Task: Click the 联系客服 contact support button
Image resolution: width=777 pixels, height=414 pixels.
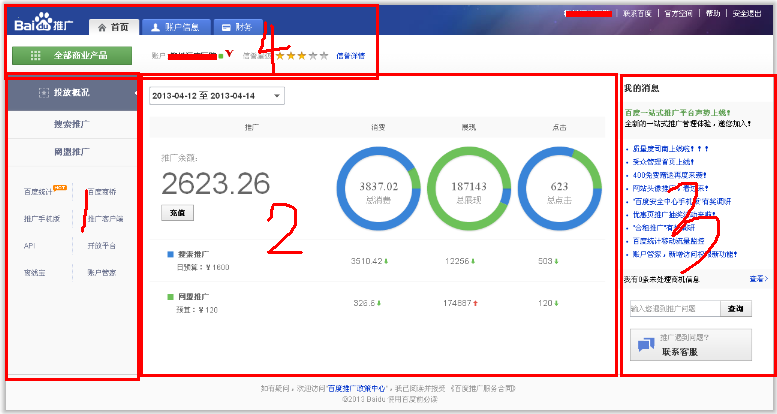Action: coord(691,345)
